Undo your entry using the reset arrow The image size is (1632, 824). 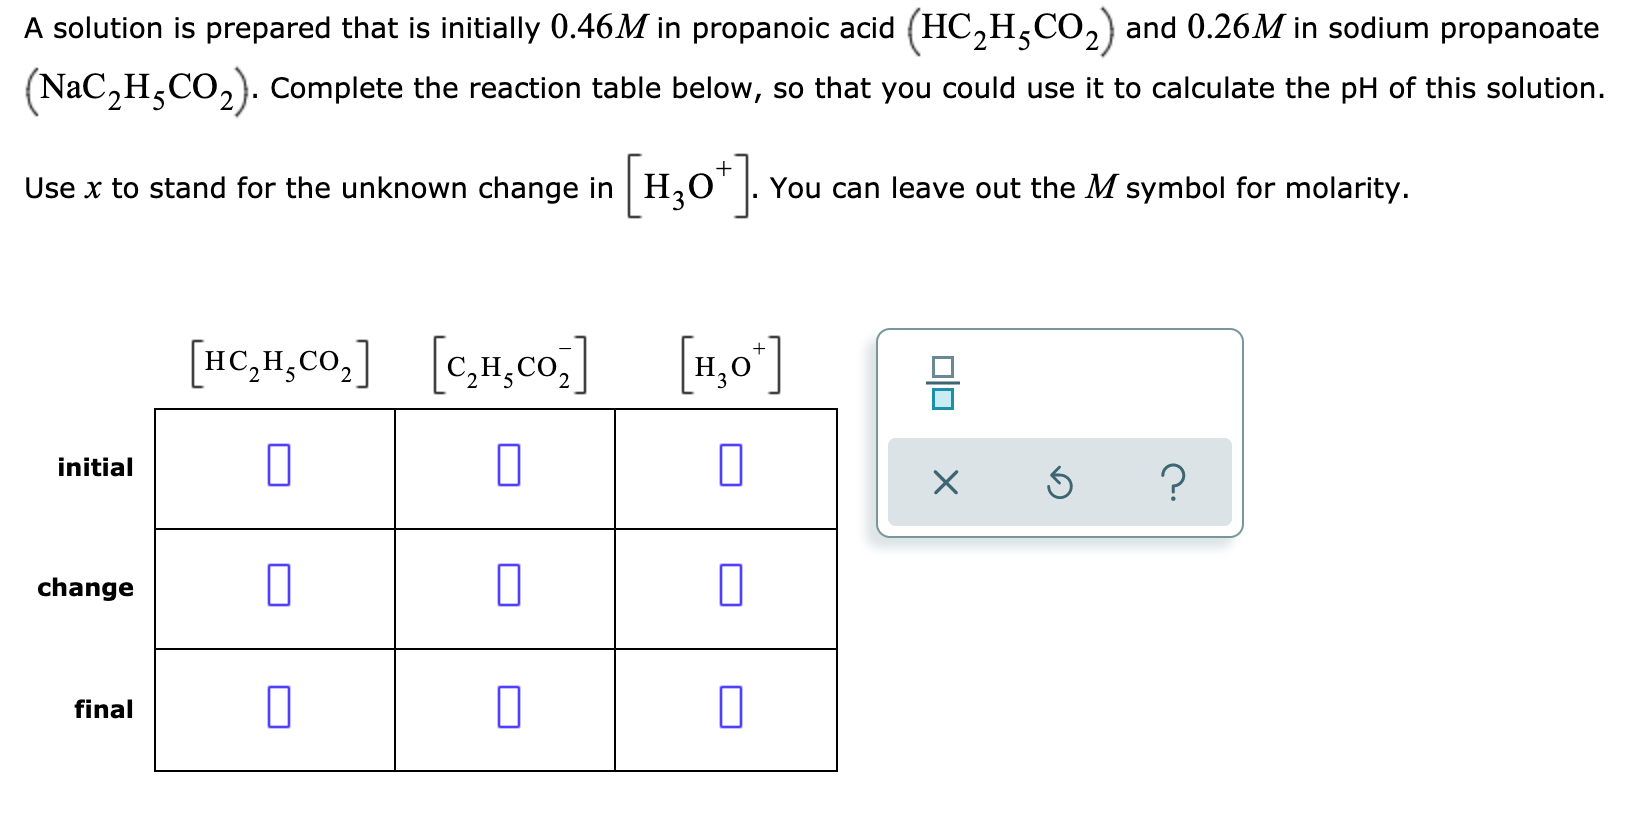pyautogui.click(x=1060, y=481)
